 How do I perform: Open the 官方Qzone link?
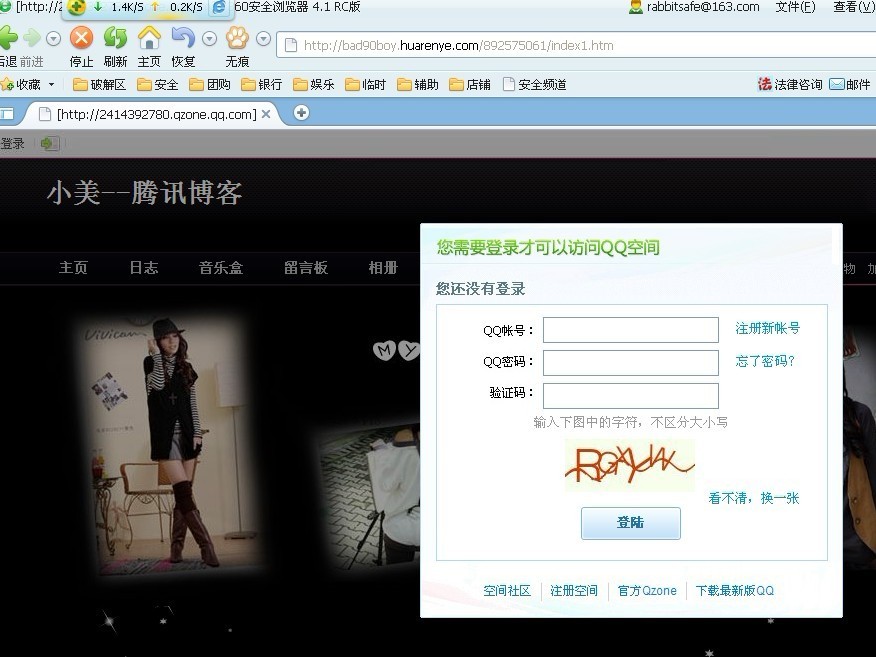point(647,591)
